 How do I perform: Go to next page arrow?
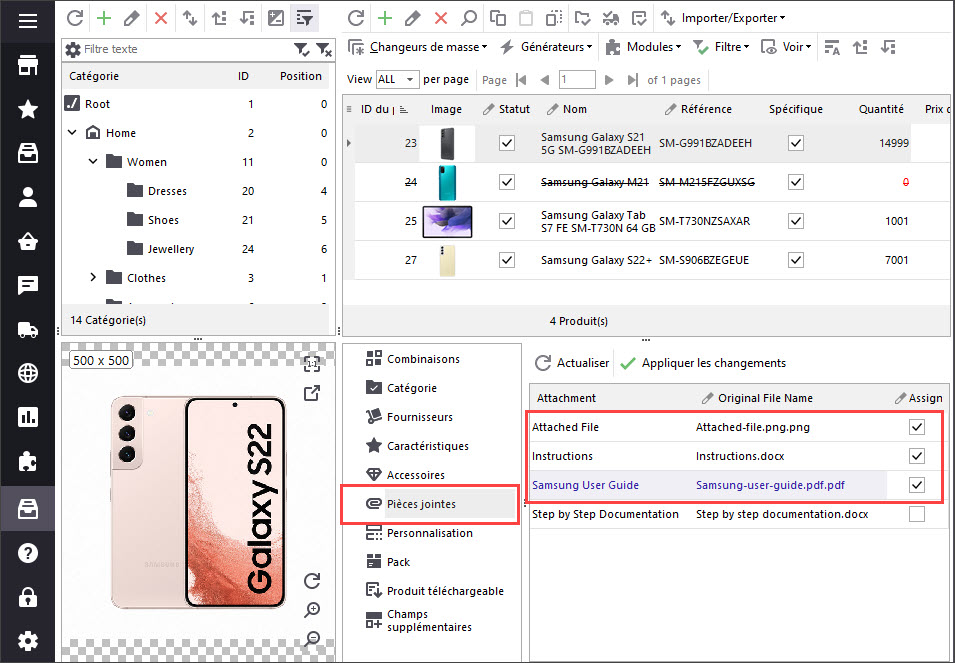(608, 80)
